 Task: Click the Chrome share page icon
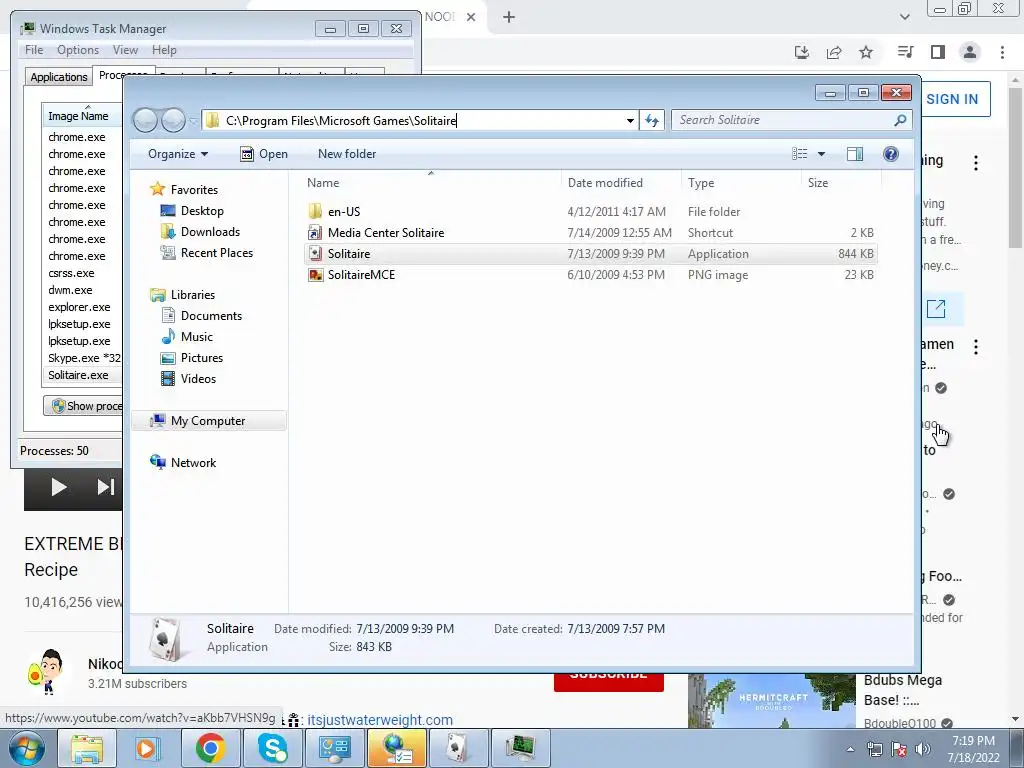[x=834, y=52]
